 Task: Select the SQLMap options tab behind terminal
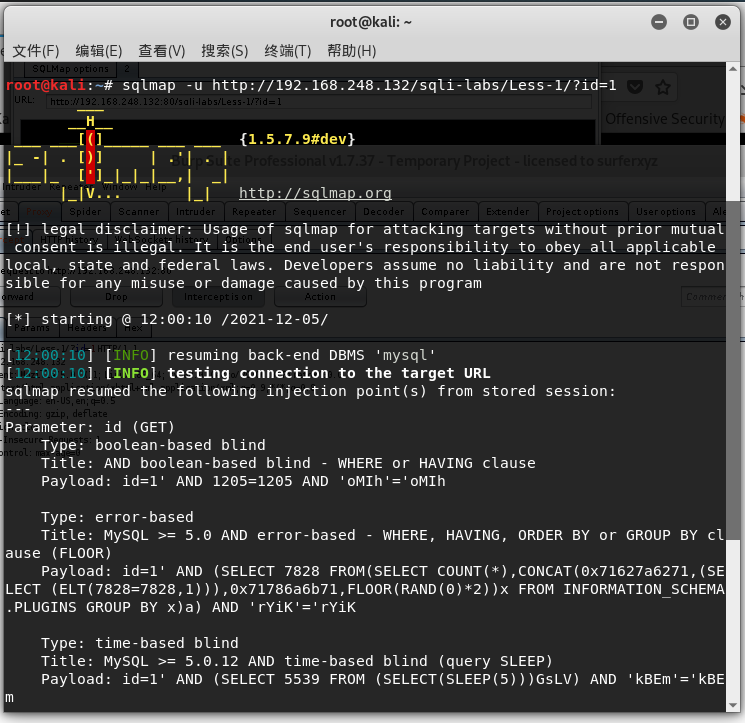(70, 69)
